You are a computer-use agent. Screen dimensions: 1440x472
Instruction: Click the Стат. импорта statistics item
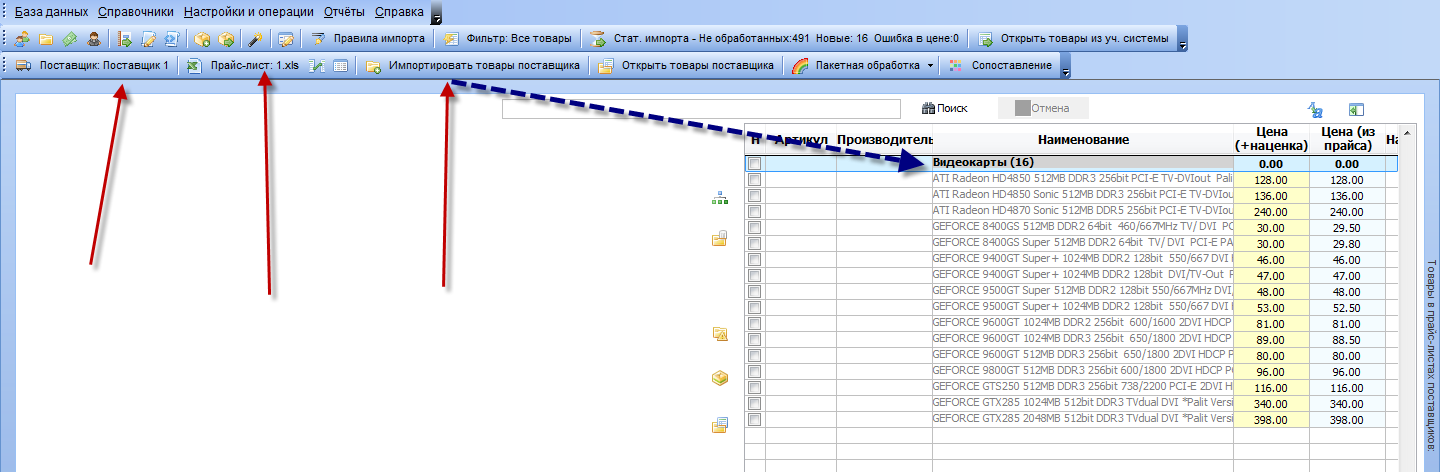[x=774, y=39]
